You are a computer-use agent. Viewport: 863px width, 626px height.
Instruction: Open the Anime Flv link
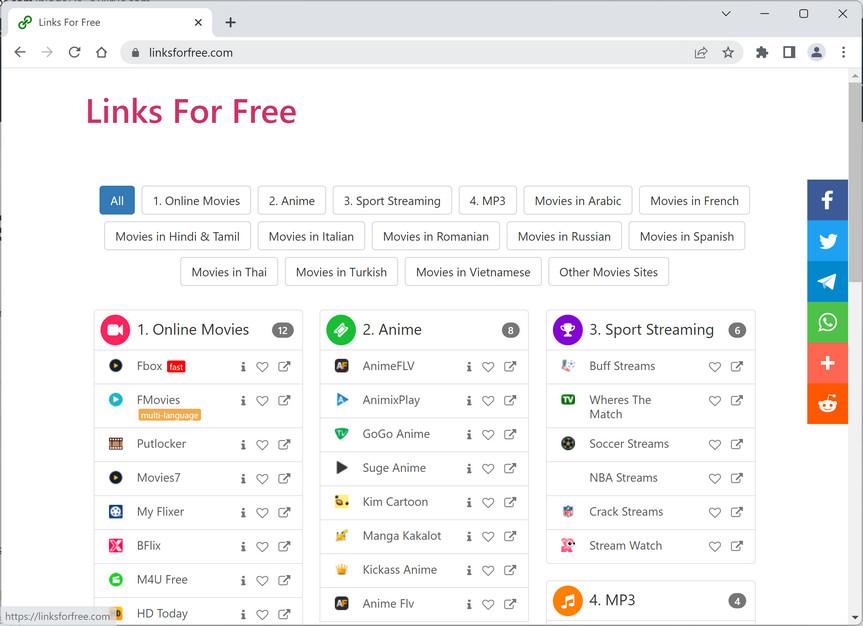tap(388, 603)
